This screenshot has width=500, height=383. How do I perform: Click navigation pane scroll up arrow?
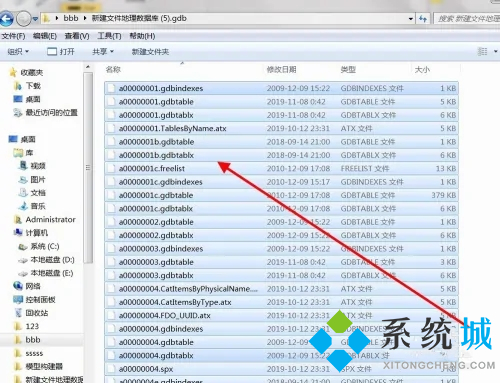88,67
